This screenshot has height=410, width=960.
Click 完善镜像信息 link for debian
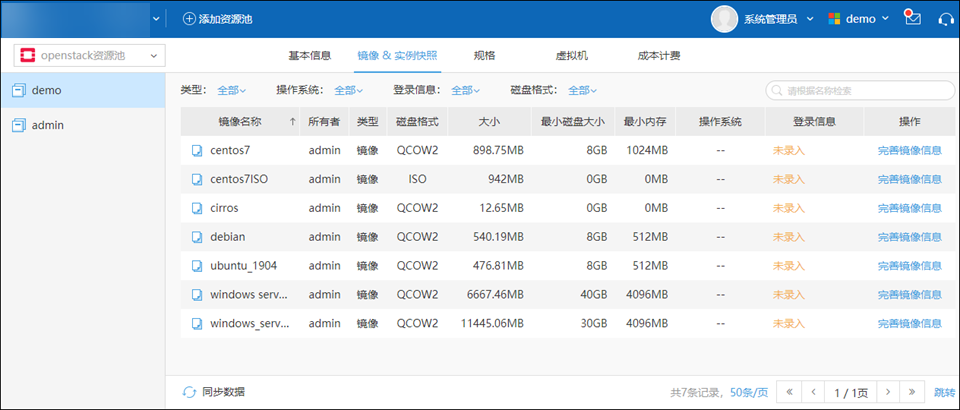tap(909, 237)
